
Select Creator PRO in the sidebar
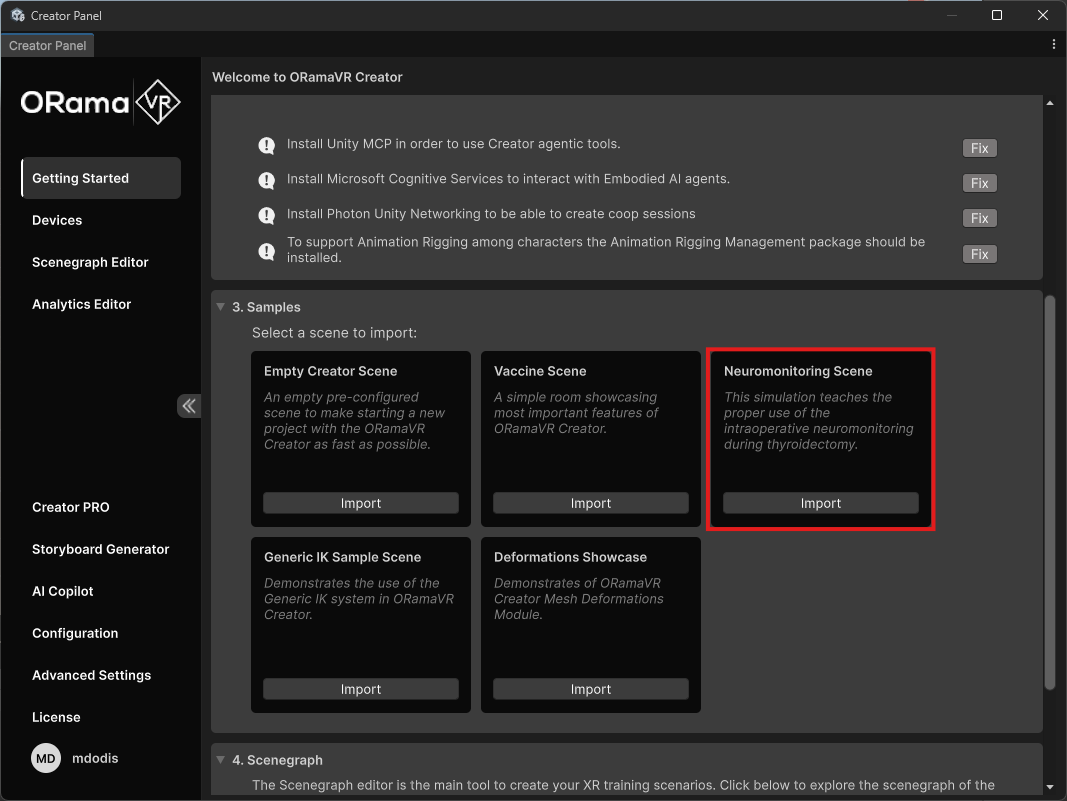[x=71, y=507]
